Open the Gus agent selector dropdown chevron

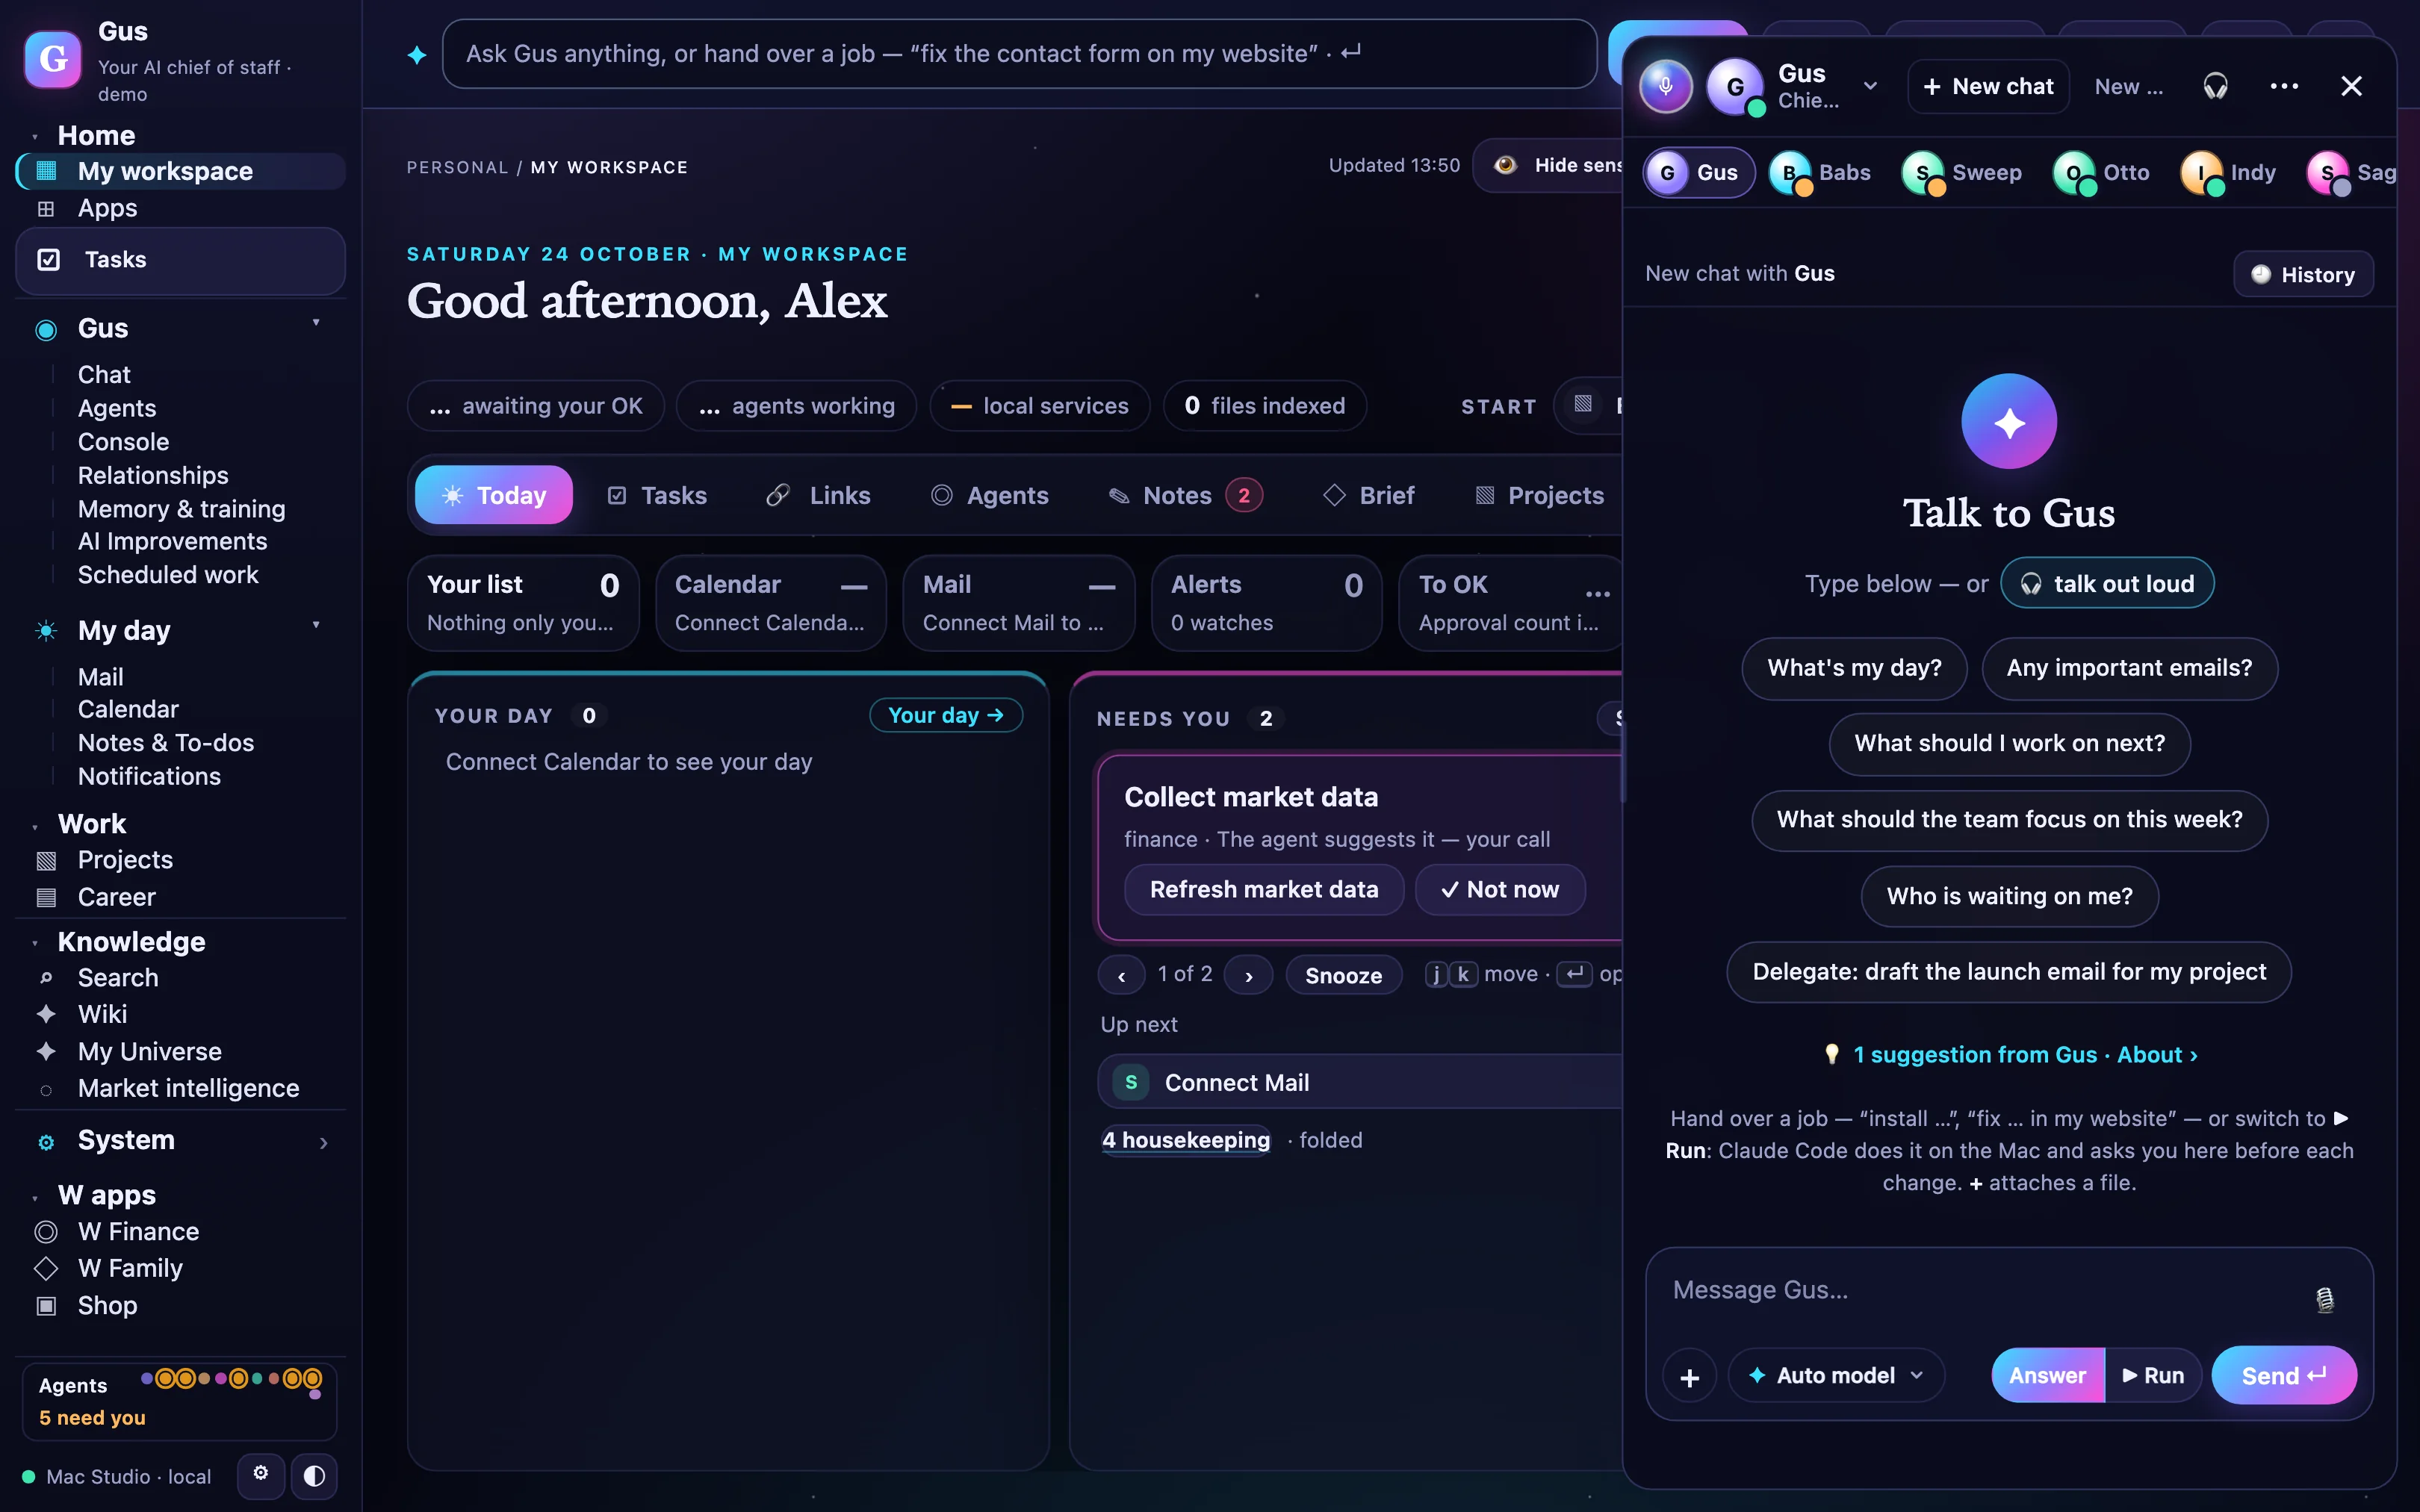(x=1870, y=86)
